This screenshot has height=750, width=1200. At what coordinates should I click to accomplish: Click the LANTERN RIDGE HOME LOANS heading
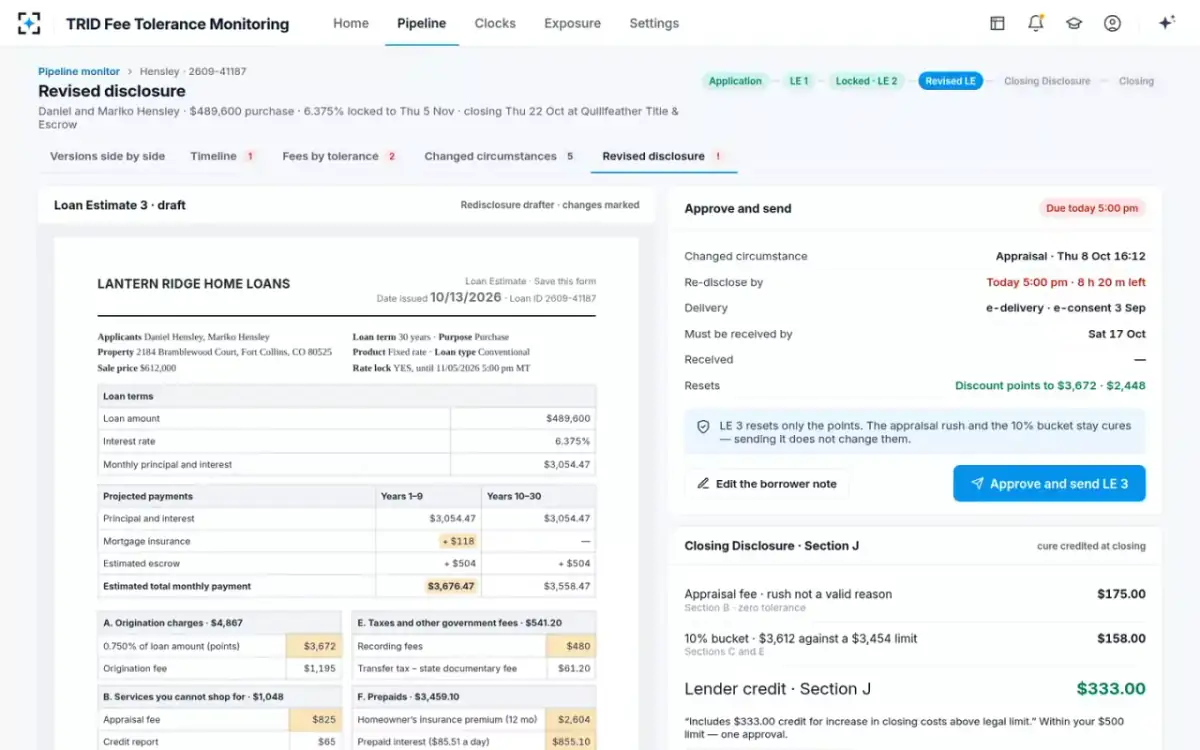point(194,283)
